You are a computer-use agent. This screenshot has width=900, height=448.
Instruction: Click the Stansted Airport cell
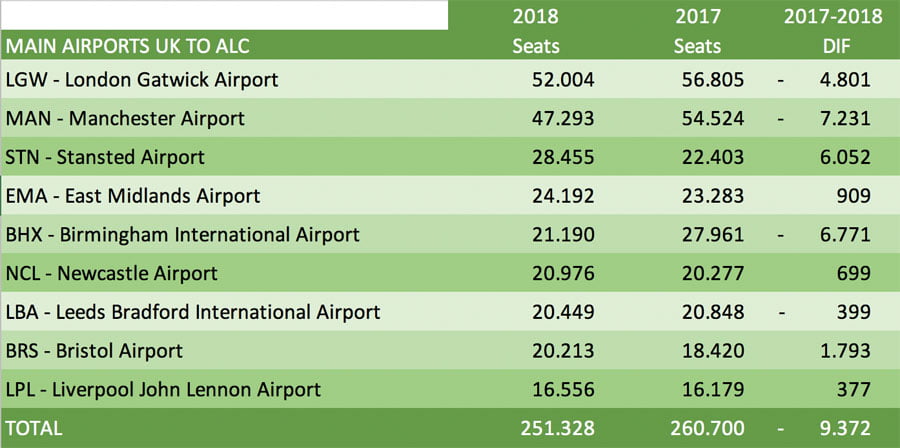105,157
